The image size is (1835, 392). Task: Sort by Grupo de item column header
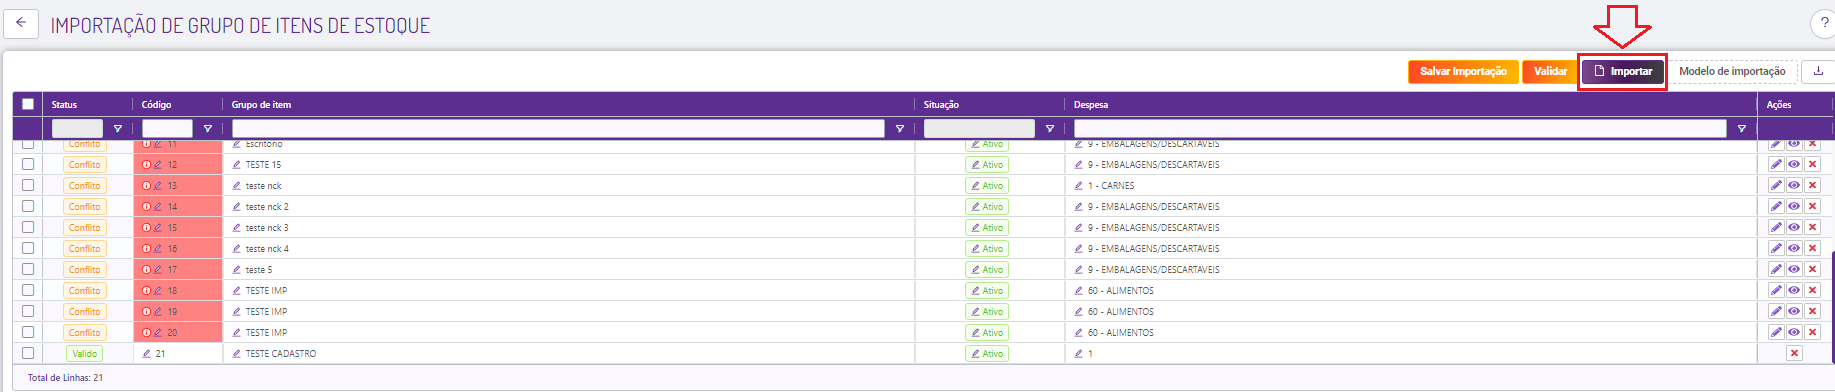click(261, 104)
